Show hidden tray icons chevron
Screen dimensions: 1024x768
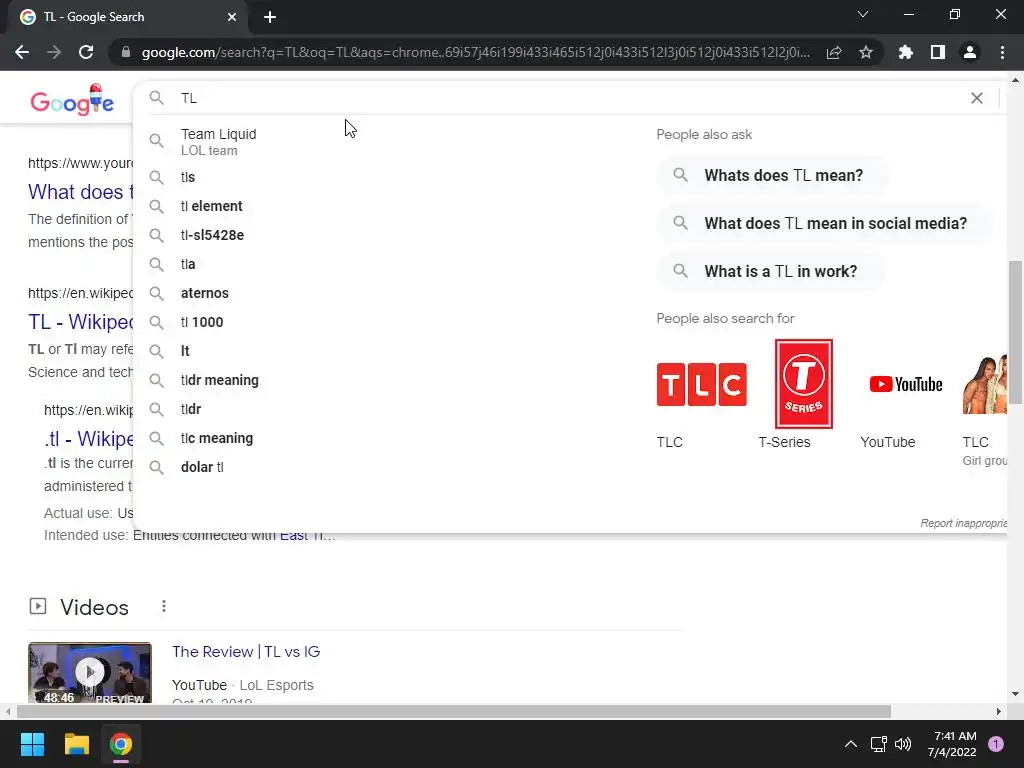(850, 744)
